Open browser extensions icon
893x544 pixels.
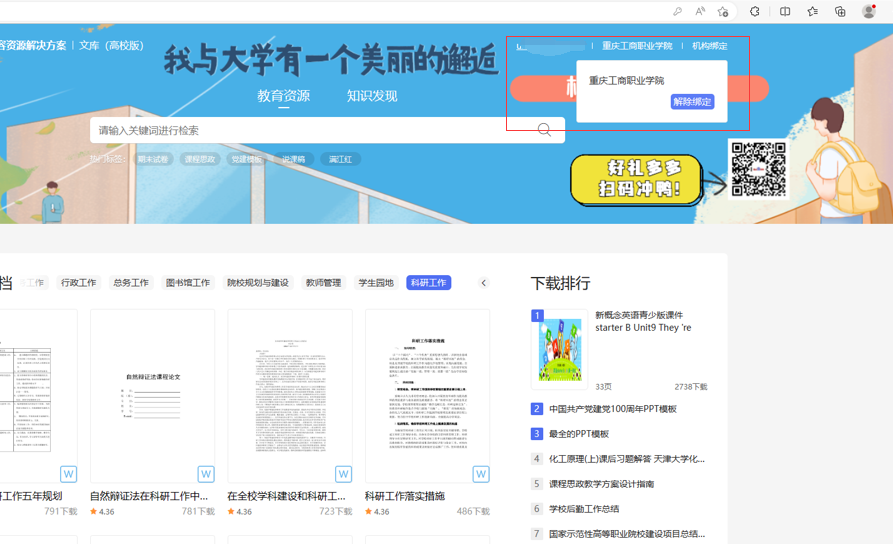point(755,12)
